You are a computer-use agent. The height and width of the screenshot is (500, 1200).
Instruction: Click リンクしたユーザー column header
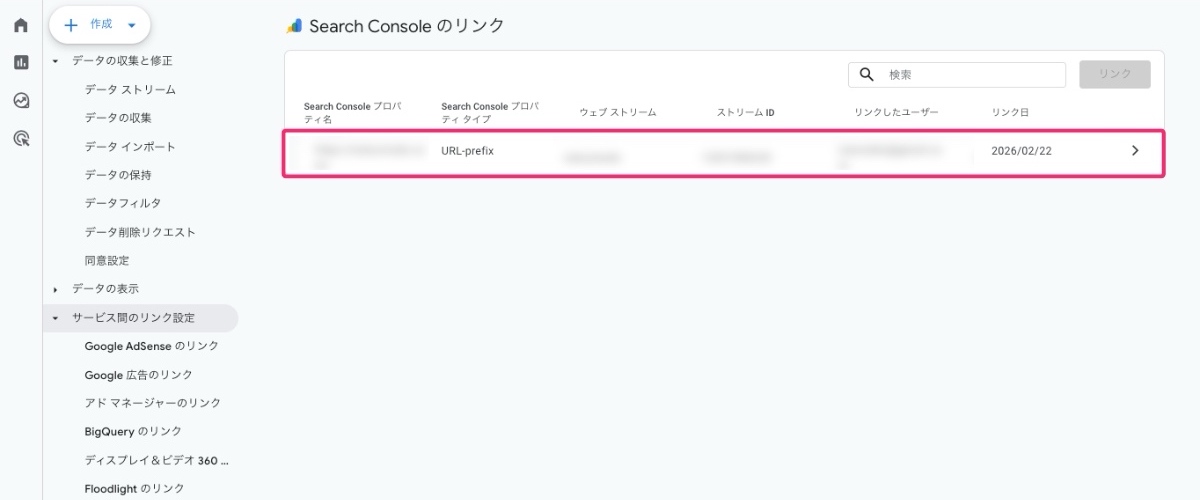click(896, 113)
